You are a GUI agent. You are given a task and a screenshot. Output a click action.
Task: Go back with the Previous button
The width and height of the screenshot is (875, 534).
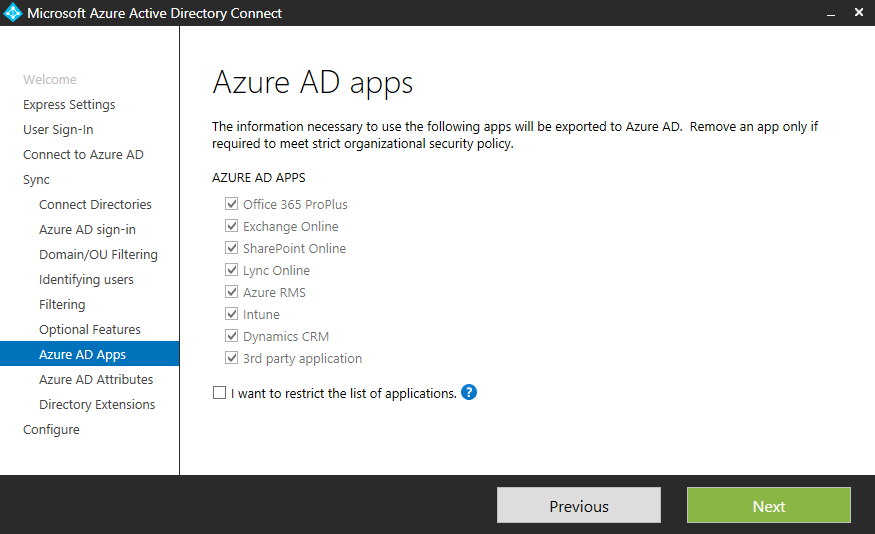point(578,506)
